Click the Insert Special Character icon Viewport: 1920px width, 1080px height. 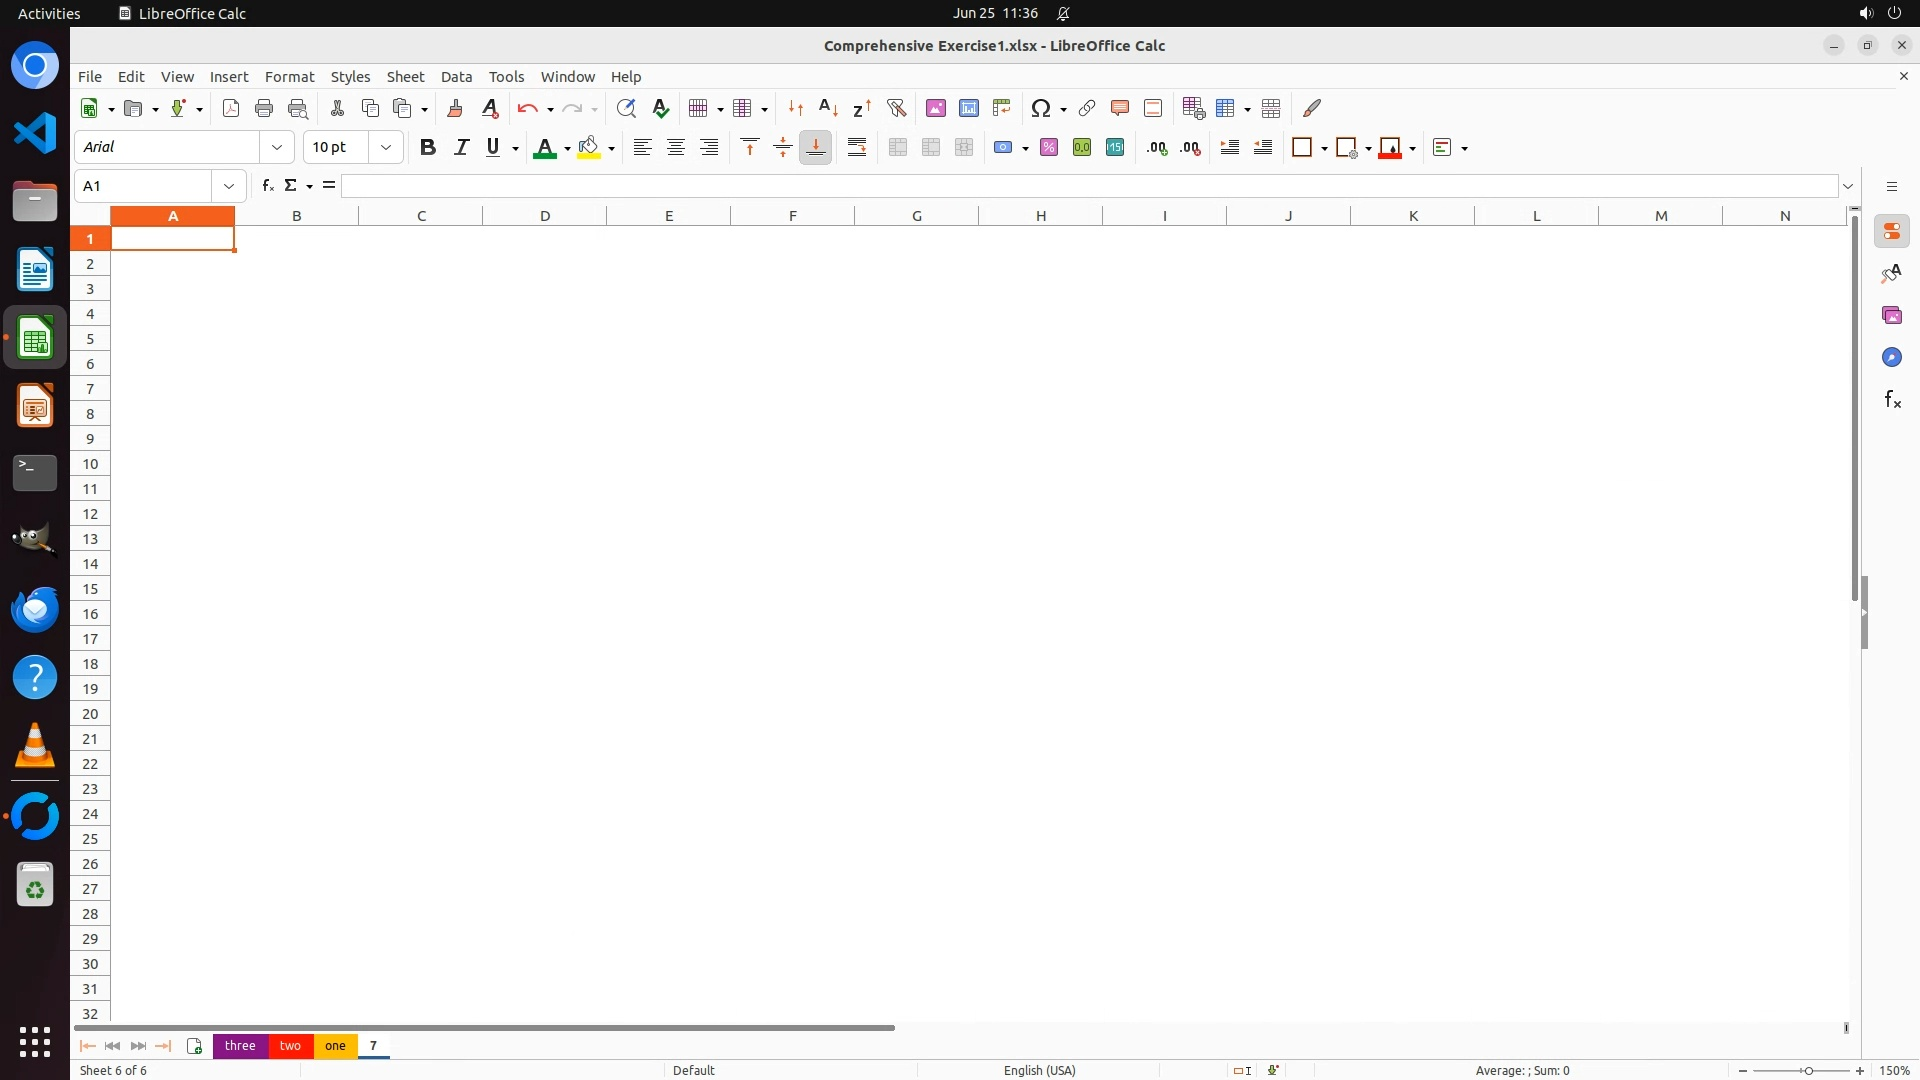click(1041, 108)
